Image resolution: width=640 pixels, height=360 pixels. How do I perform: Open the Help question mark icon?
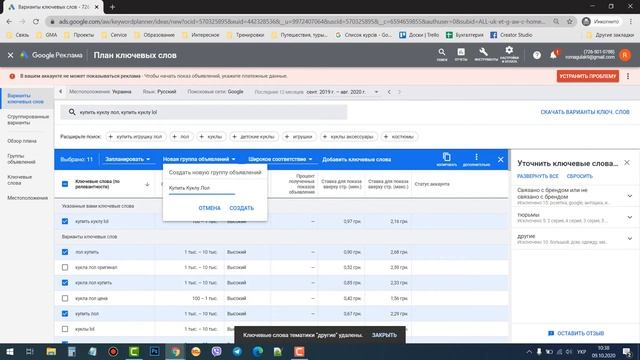point(537,55)
